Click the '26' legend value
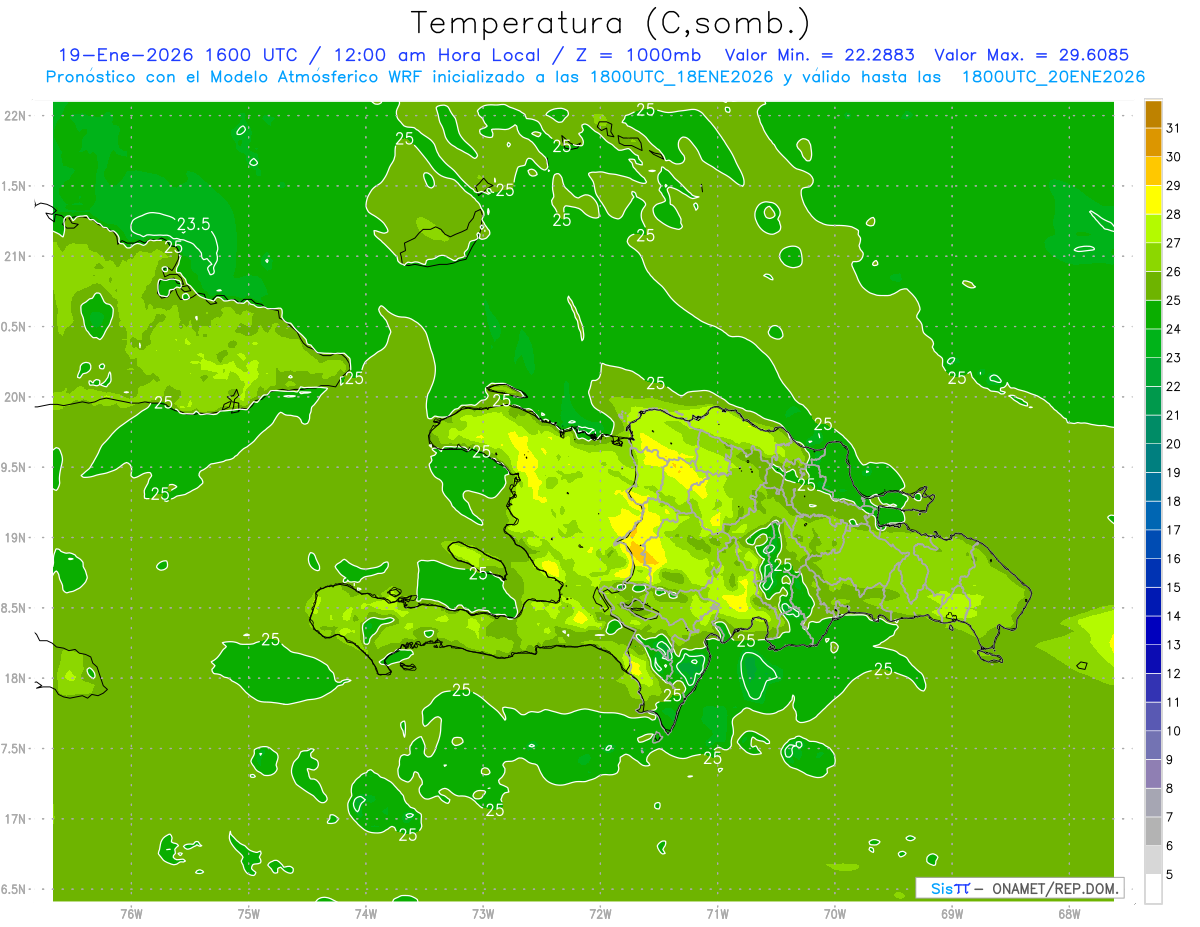 1174,272
